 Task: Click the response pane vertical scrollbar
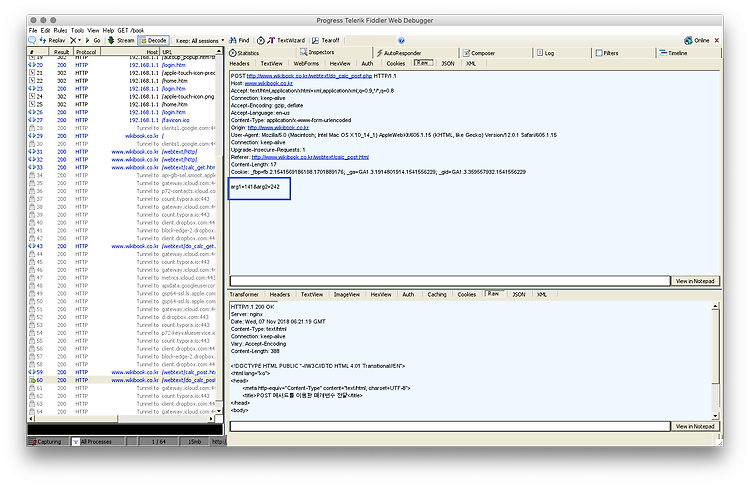point(716,361)
